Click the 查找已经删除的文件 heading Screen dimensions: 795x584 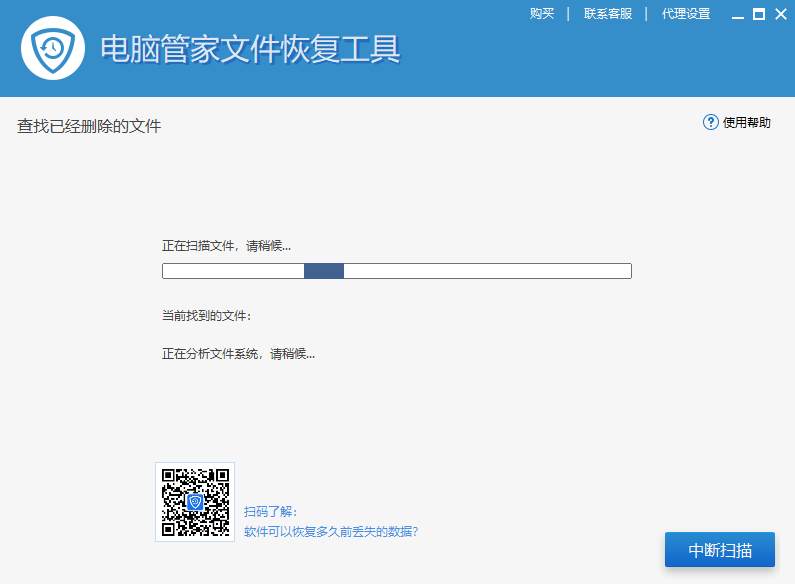(89, 126)
